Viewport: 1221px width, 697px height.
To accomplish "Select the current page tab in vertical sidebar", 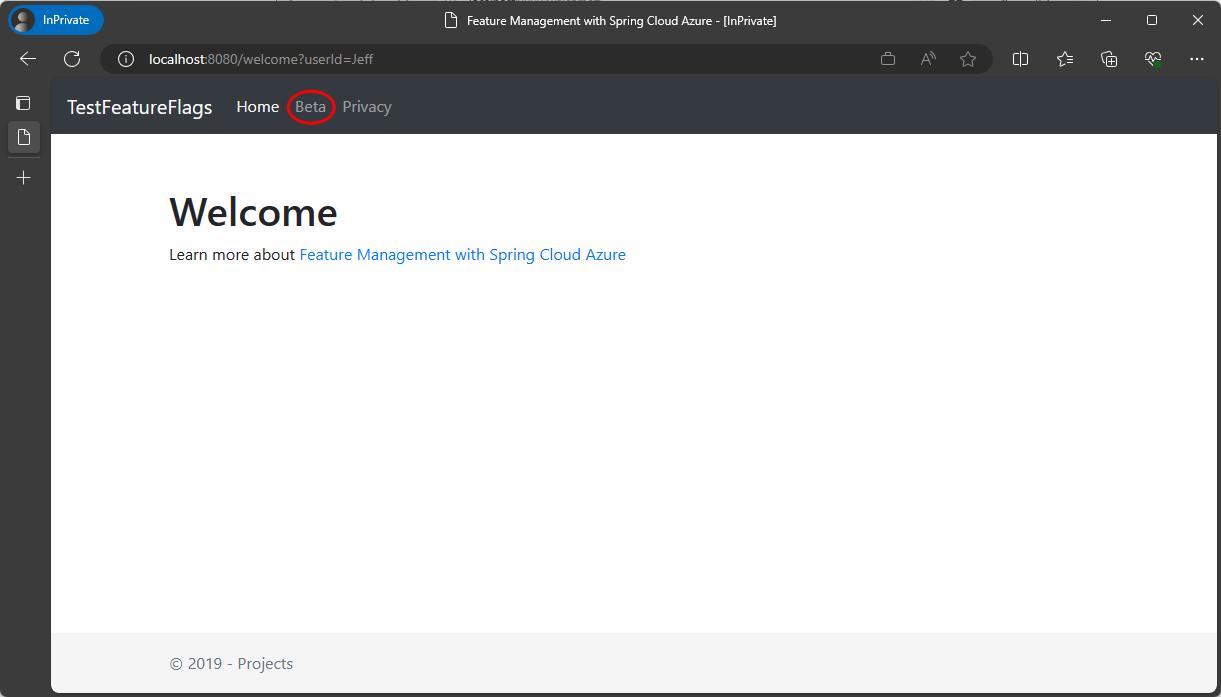I will tap(24, 137).
